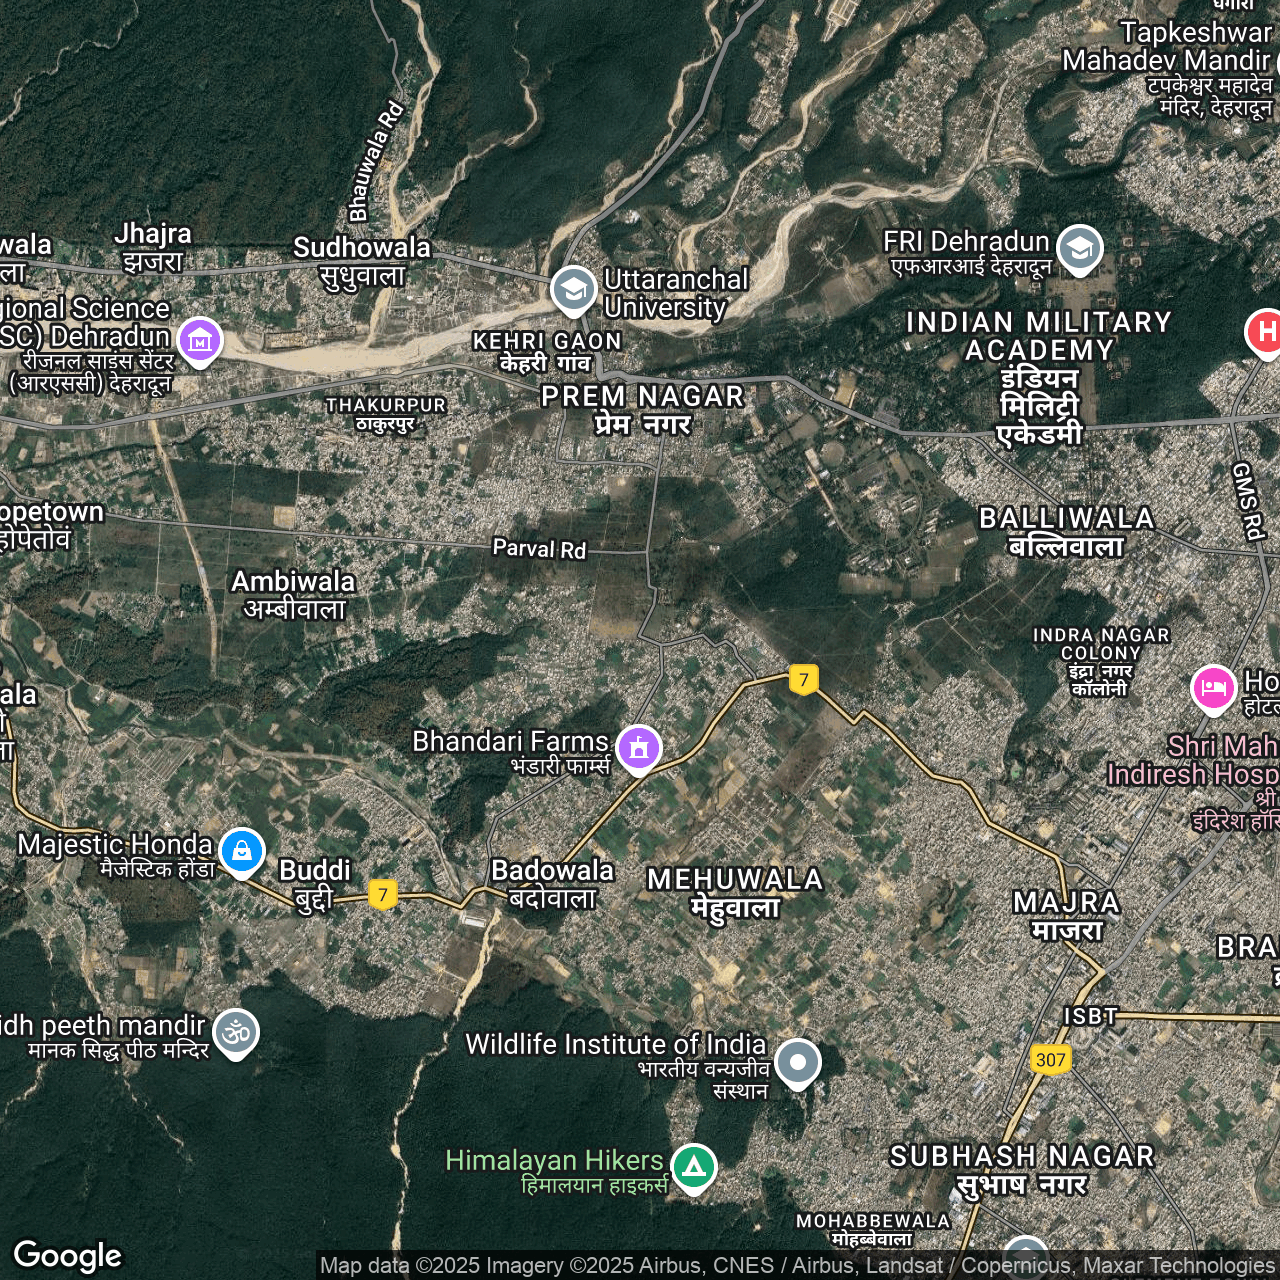
Task: Click the Wildlife Institute of India pin
Action: coord(797,1062)
